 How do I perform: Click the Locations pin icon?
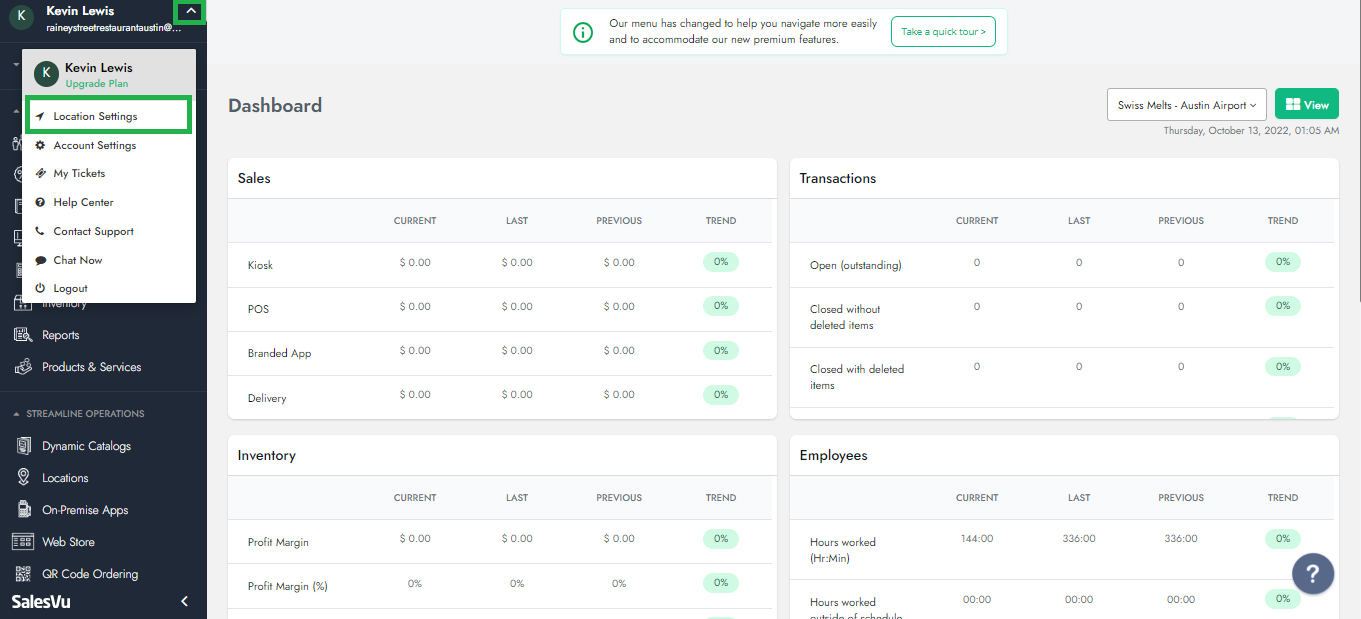tap(22, 478)
